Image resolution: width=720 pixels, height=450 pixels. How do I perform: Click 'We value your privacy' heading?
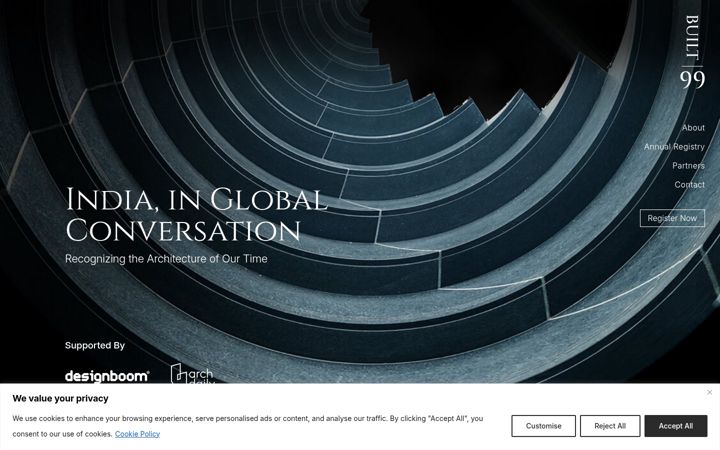[60, 398]
